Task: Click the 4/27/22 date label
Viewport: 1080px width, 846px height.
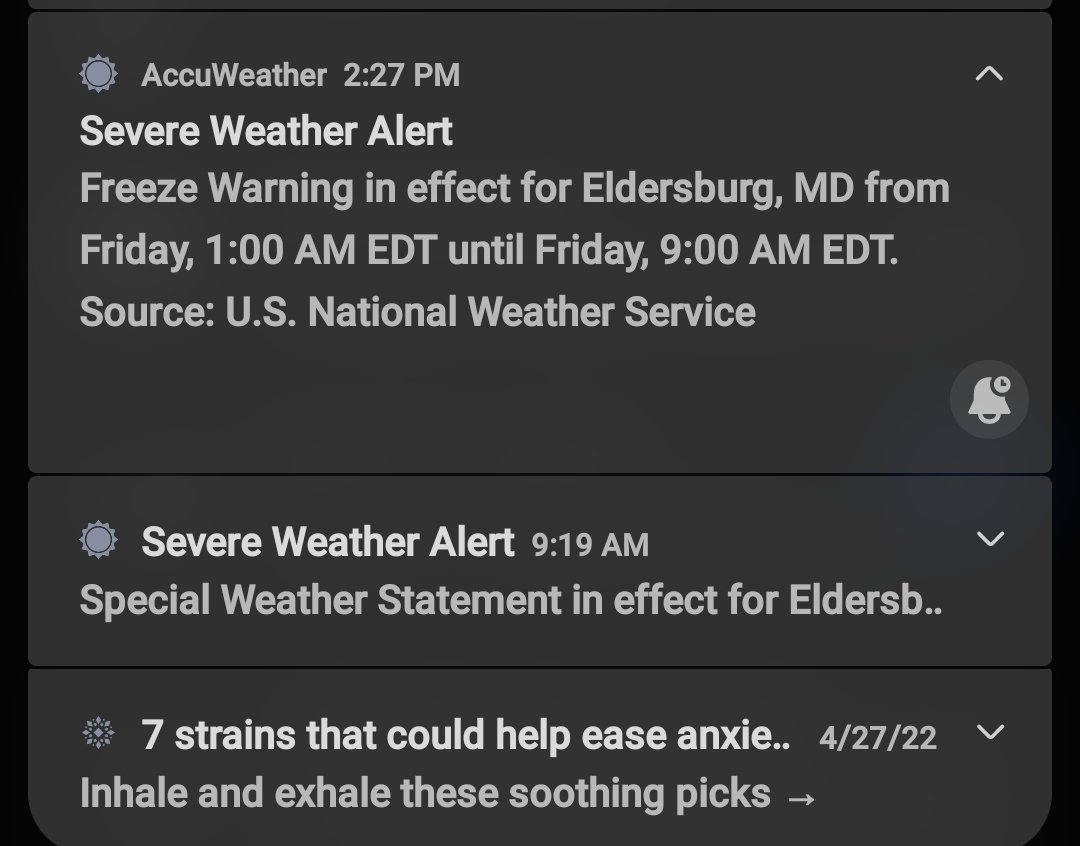Action: coord(878,739)
